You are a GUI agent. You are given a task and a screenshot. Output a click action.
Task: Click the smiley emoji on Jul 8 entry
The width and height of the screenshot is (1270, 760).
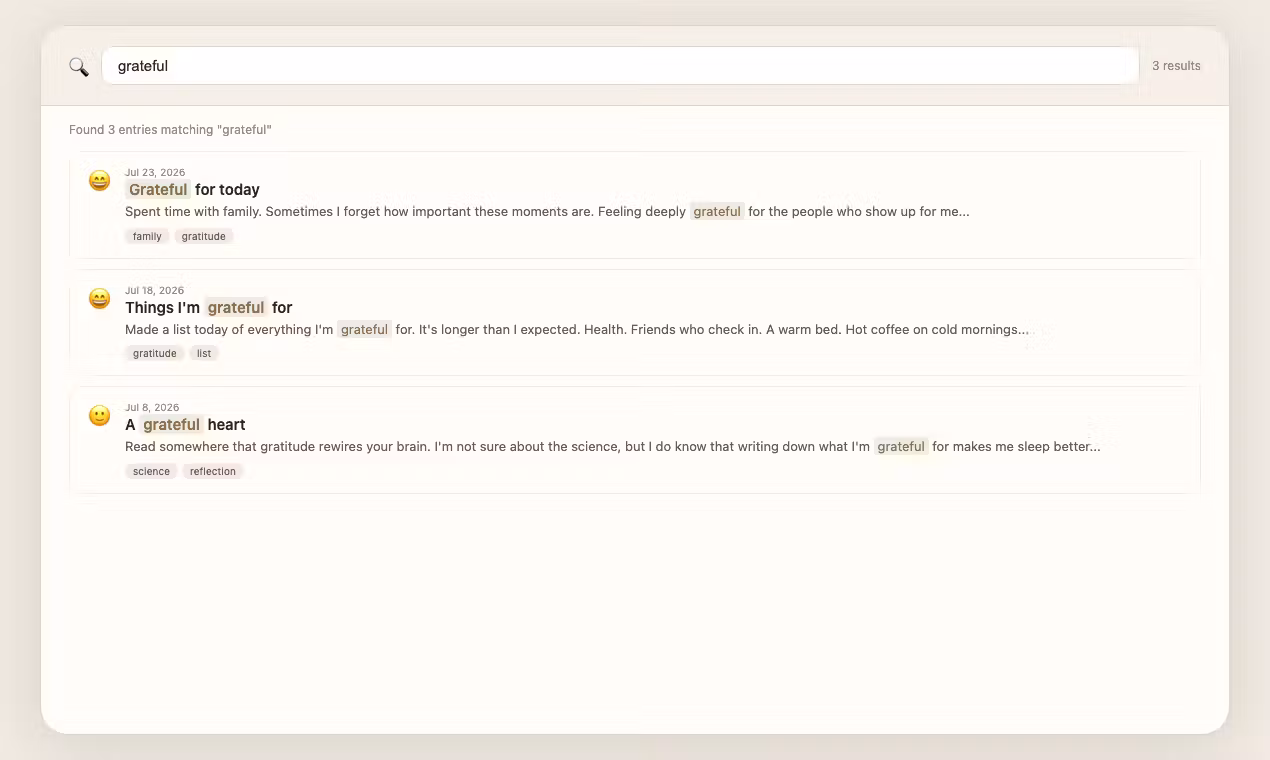[99, 416]
